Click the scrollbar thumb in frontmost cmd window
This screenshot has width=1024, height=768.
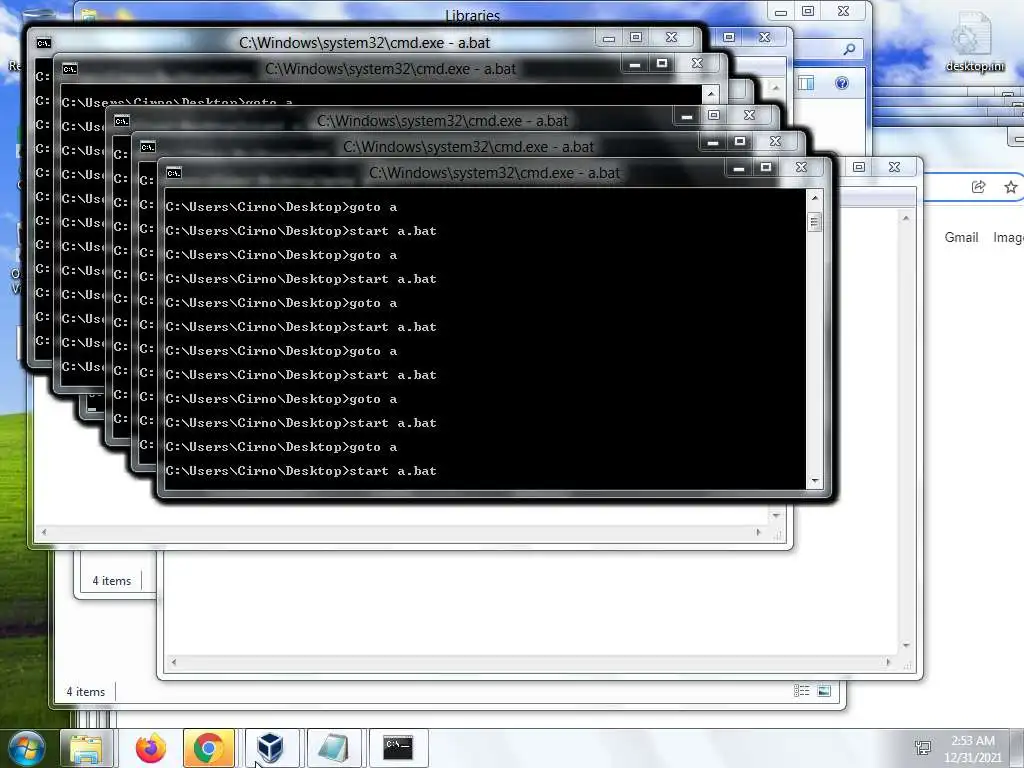pyautogui.click(x=814, y=222)
